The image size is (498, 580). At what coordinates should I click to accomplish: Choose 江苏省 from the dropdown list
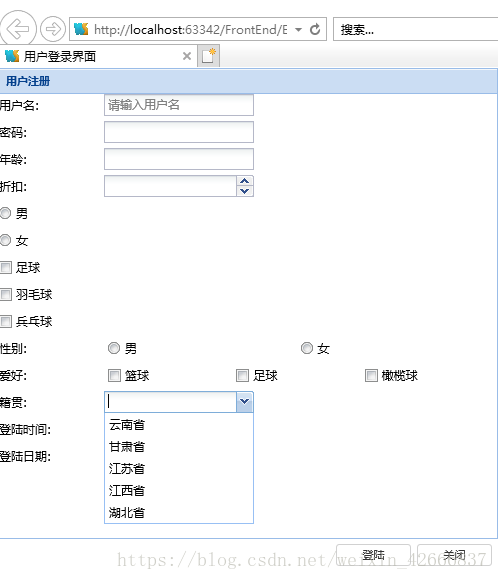pyautogui.click(x=179, y=469)
